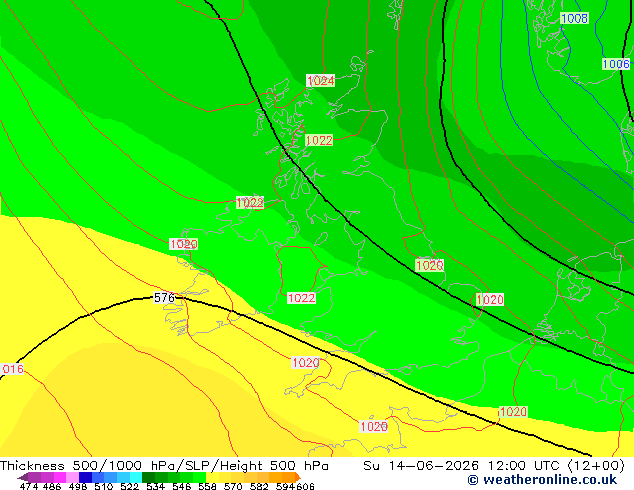This screenshot has width=634, height=490.
Task: Click the 1024 isobar label over Scotland
Action: 320,81
